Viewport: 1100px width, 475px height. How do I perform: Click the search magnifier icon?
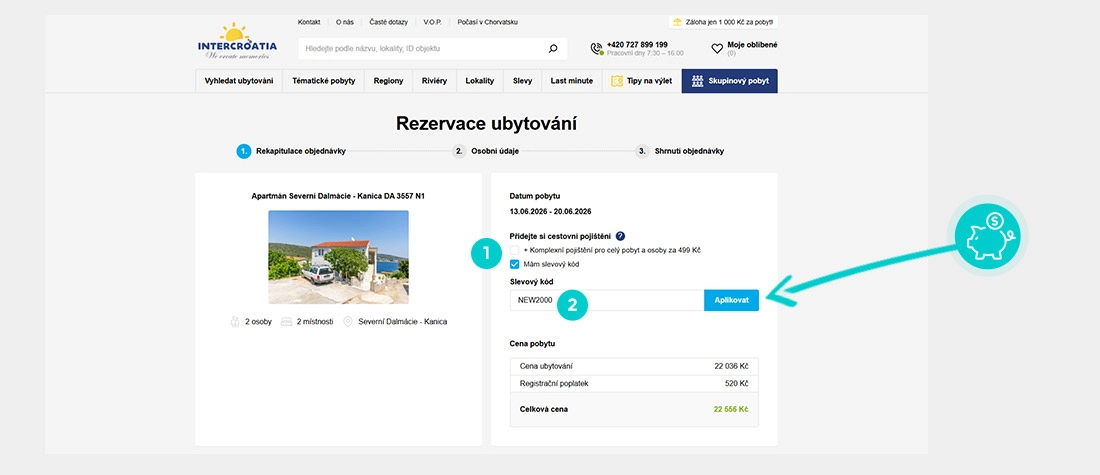(x=553, y=48)
